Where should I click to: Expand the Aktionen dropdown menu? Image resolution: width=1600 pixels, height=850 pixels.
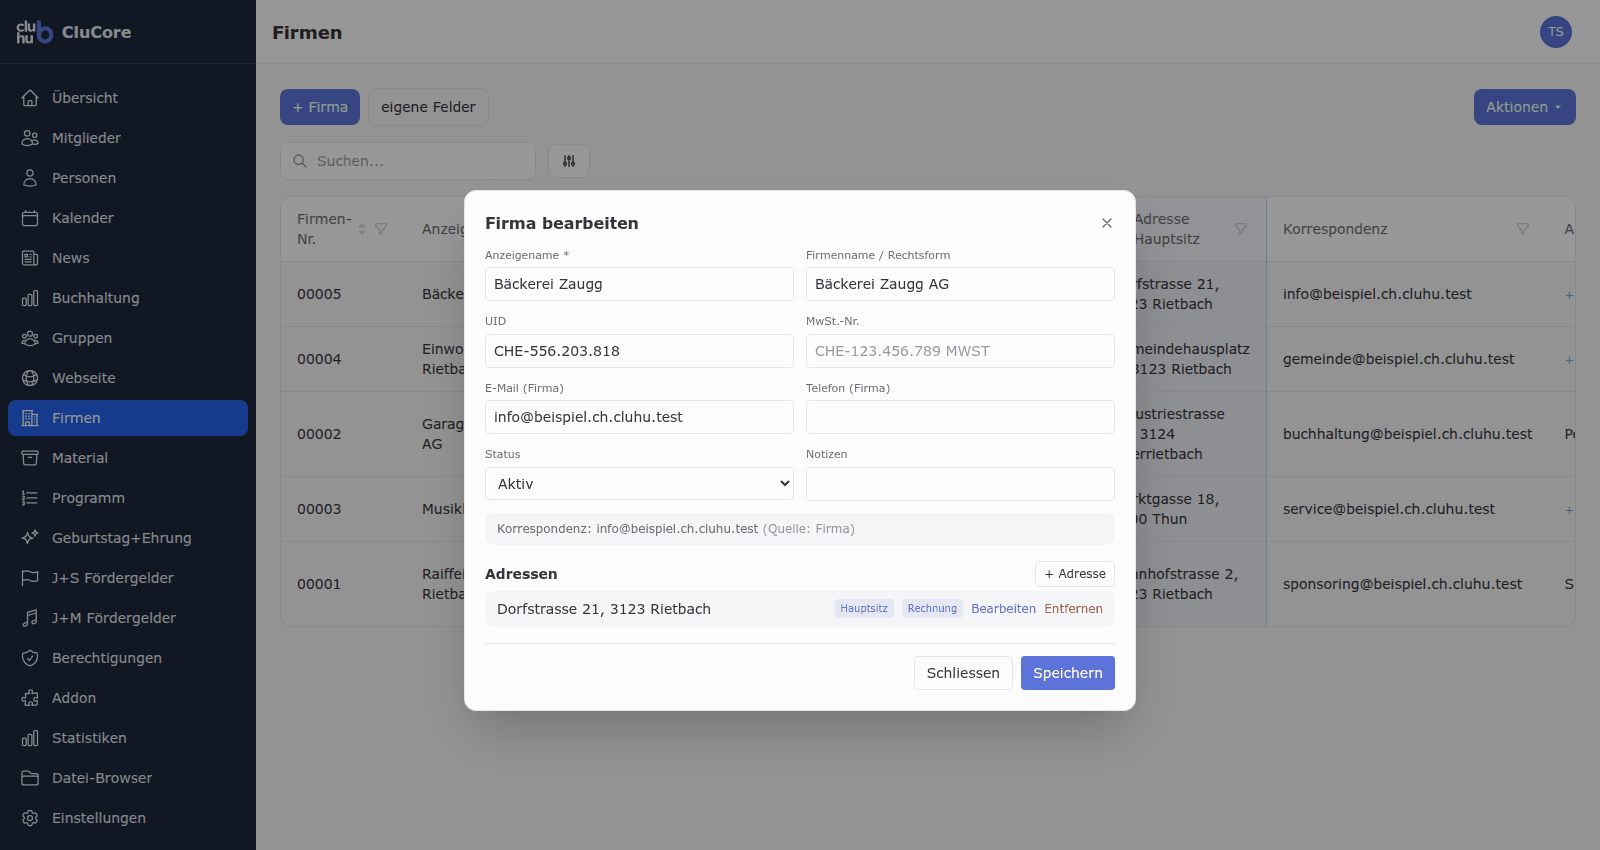(1525, 107)
